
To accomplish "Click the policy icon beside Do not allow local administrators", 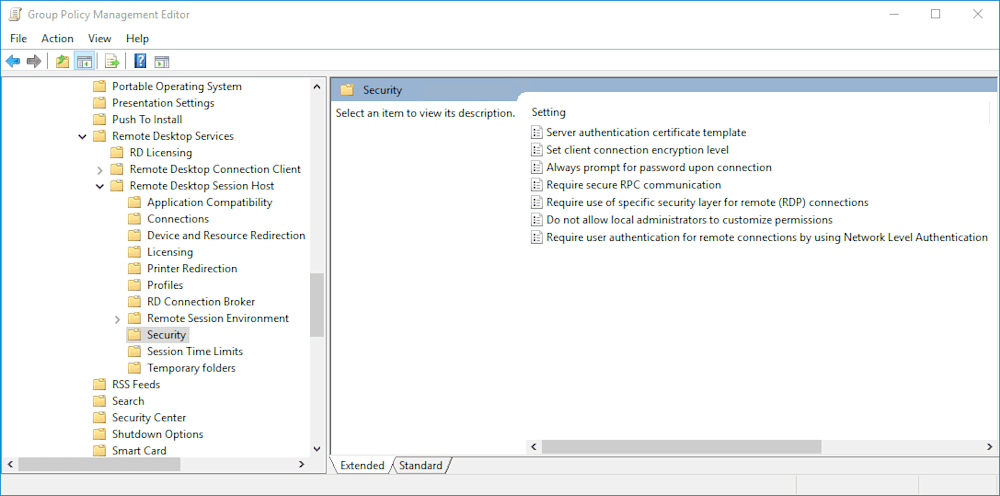I will 536,220.
